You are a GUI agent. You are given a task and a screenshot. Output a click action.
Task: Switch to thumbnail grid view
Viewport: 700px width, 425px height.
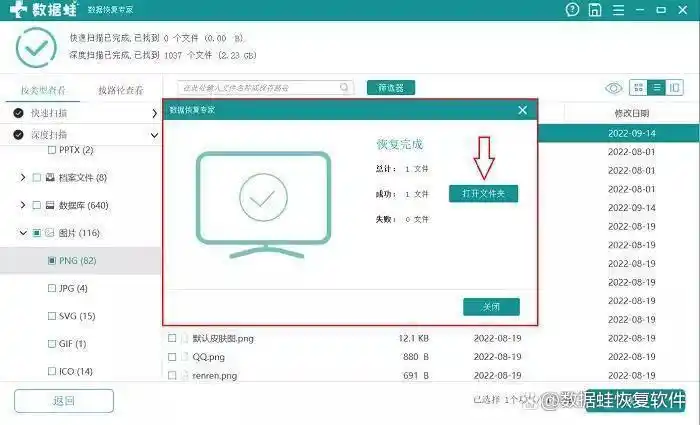coord(638,88)
